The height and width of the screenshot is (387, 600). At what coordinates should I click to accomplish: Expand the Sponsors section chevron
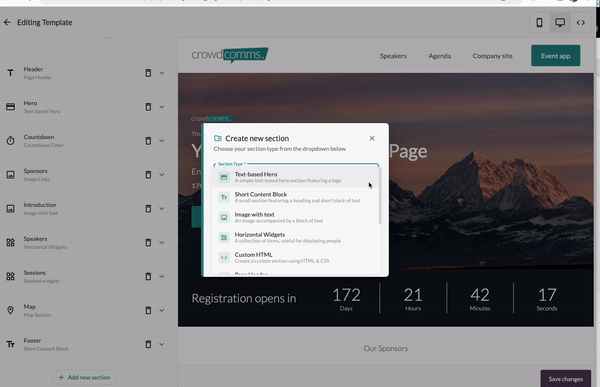(162, 175)
